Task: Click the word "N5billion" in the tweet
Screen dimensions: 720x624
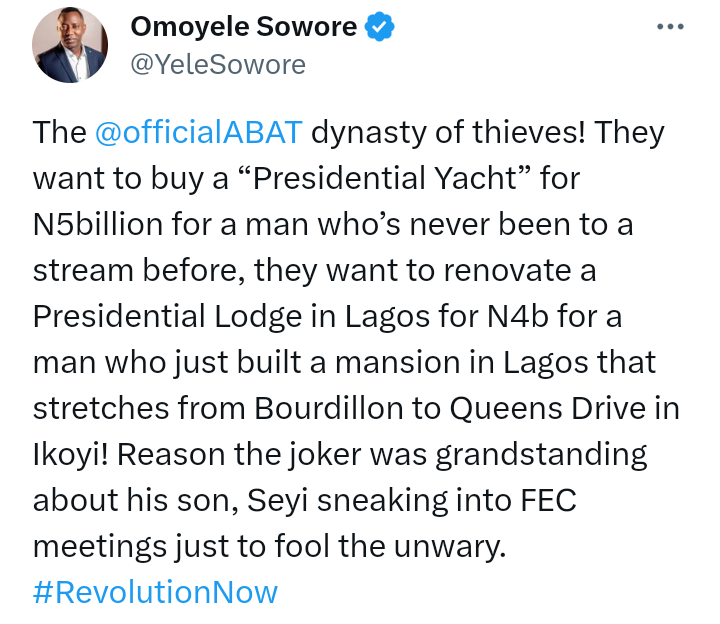Action: coord(98,225)
